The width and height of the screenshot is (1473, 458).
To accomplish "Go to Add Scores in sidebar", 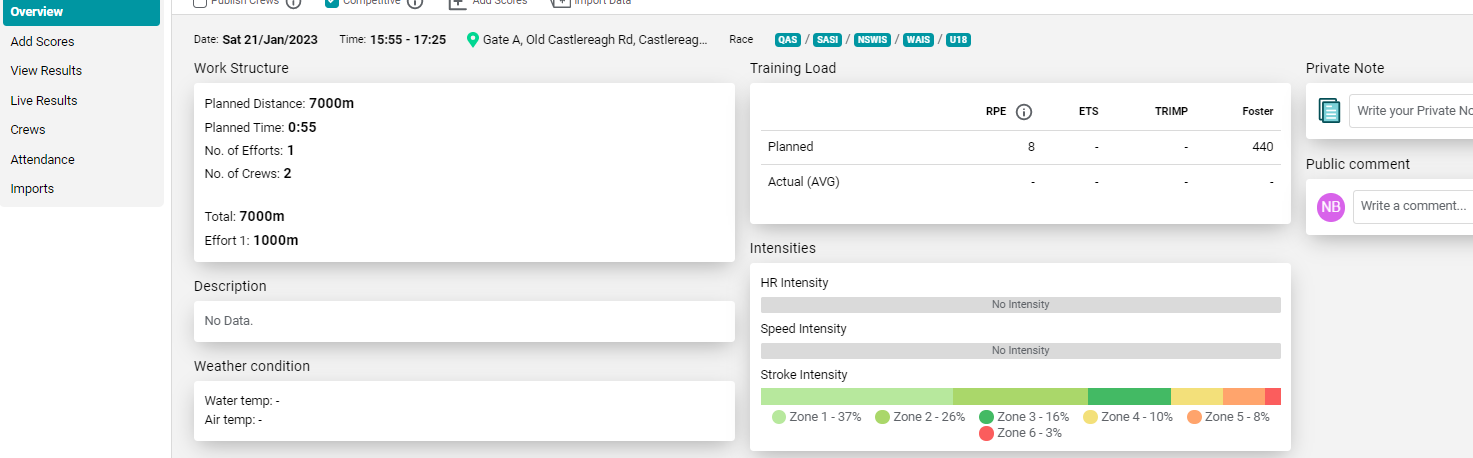I will coord(42,42).
